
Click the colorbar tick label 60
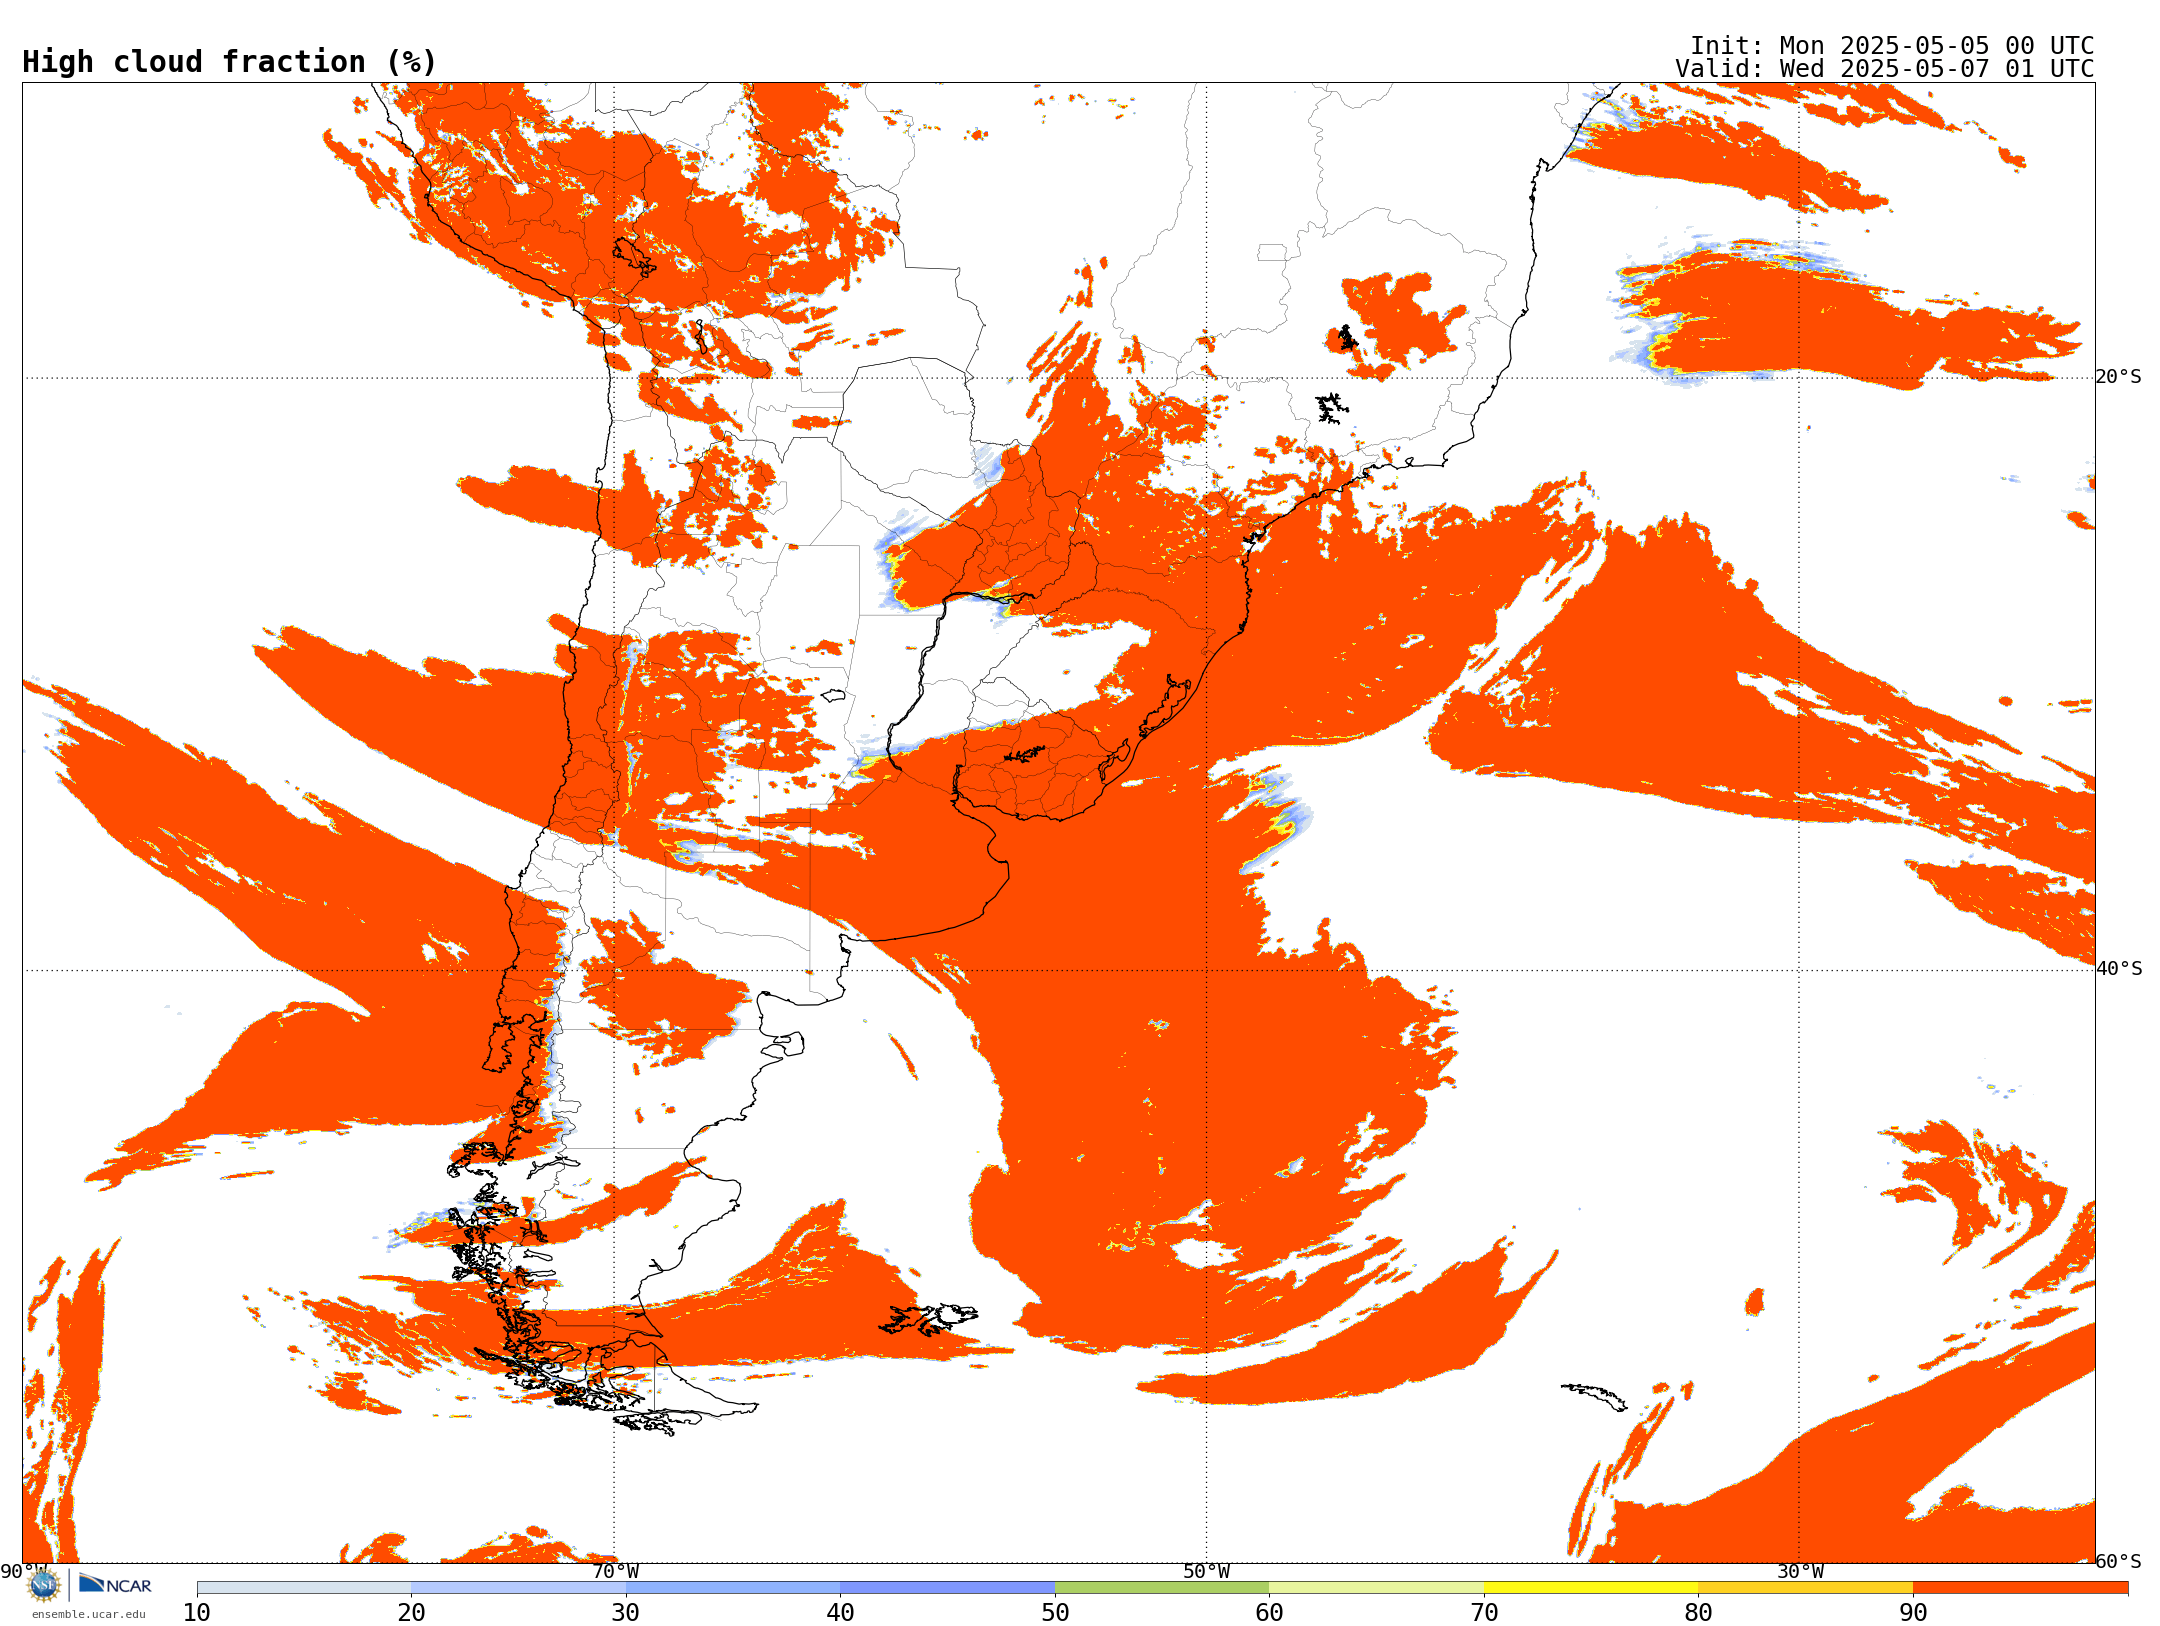coord(1269,1613)
